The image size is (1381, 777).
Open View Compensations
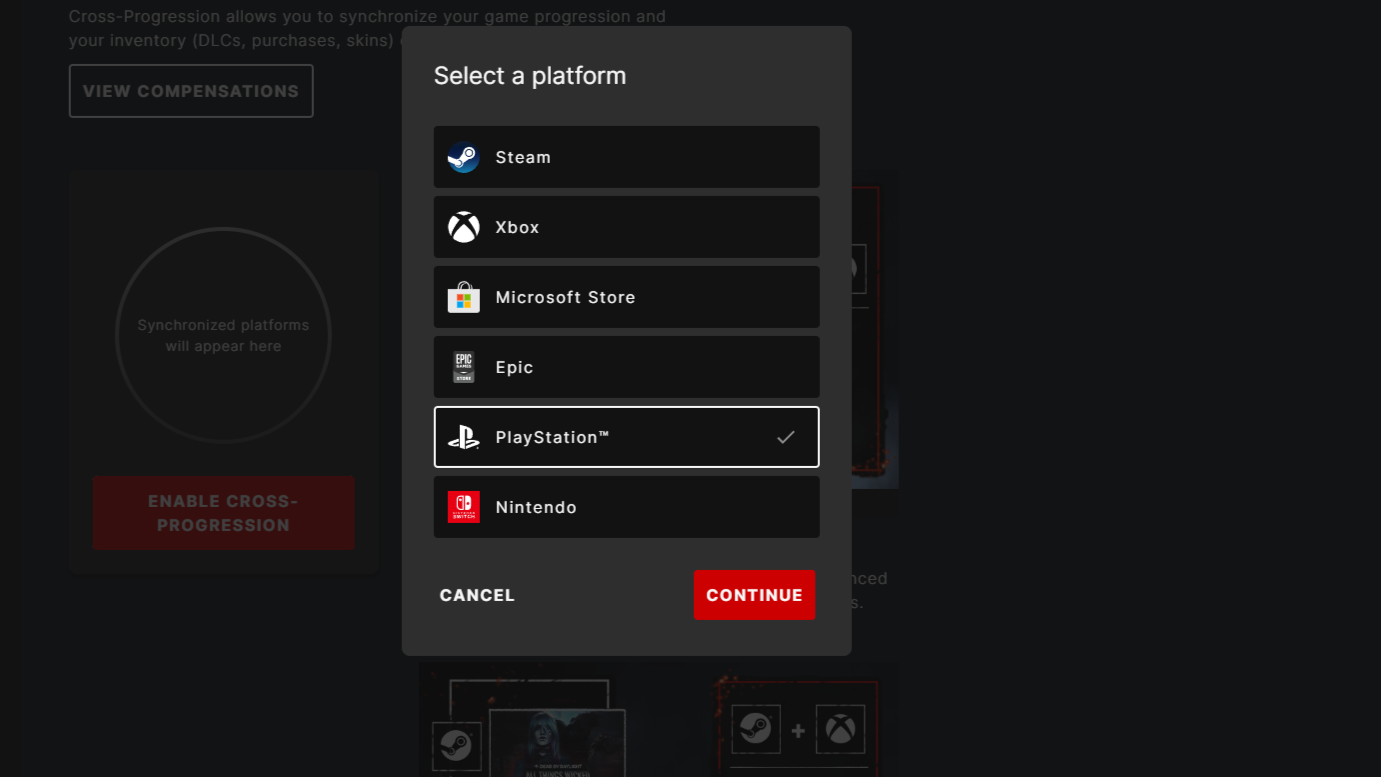tap(191, 91)
